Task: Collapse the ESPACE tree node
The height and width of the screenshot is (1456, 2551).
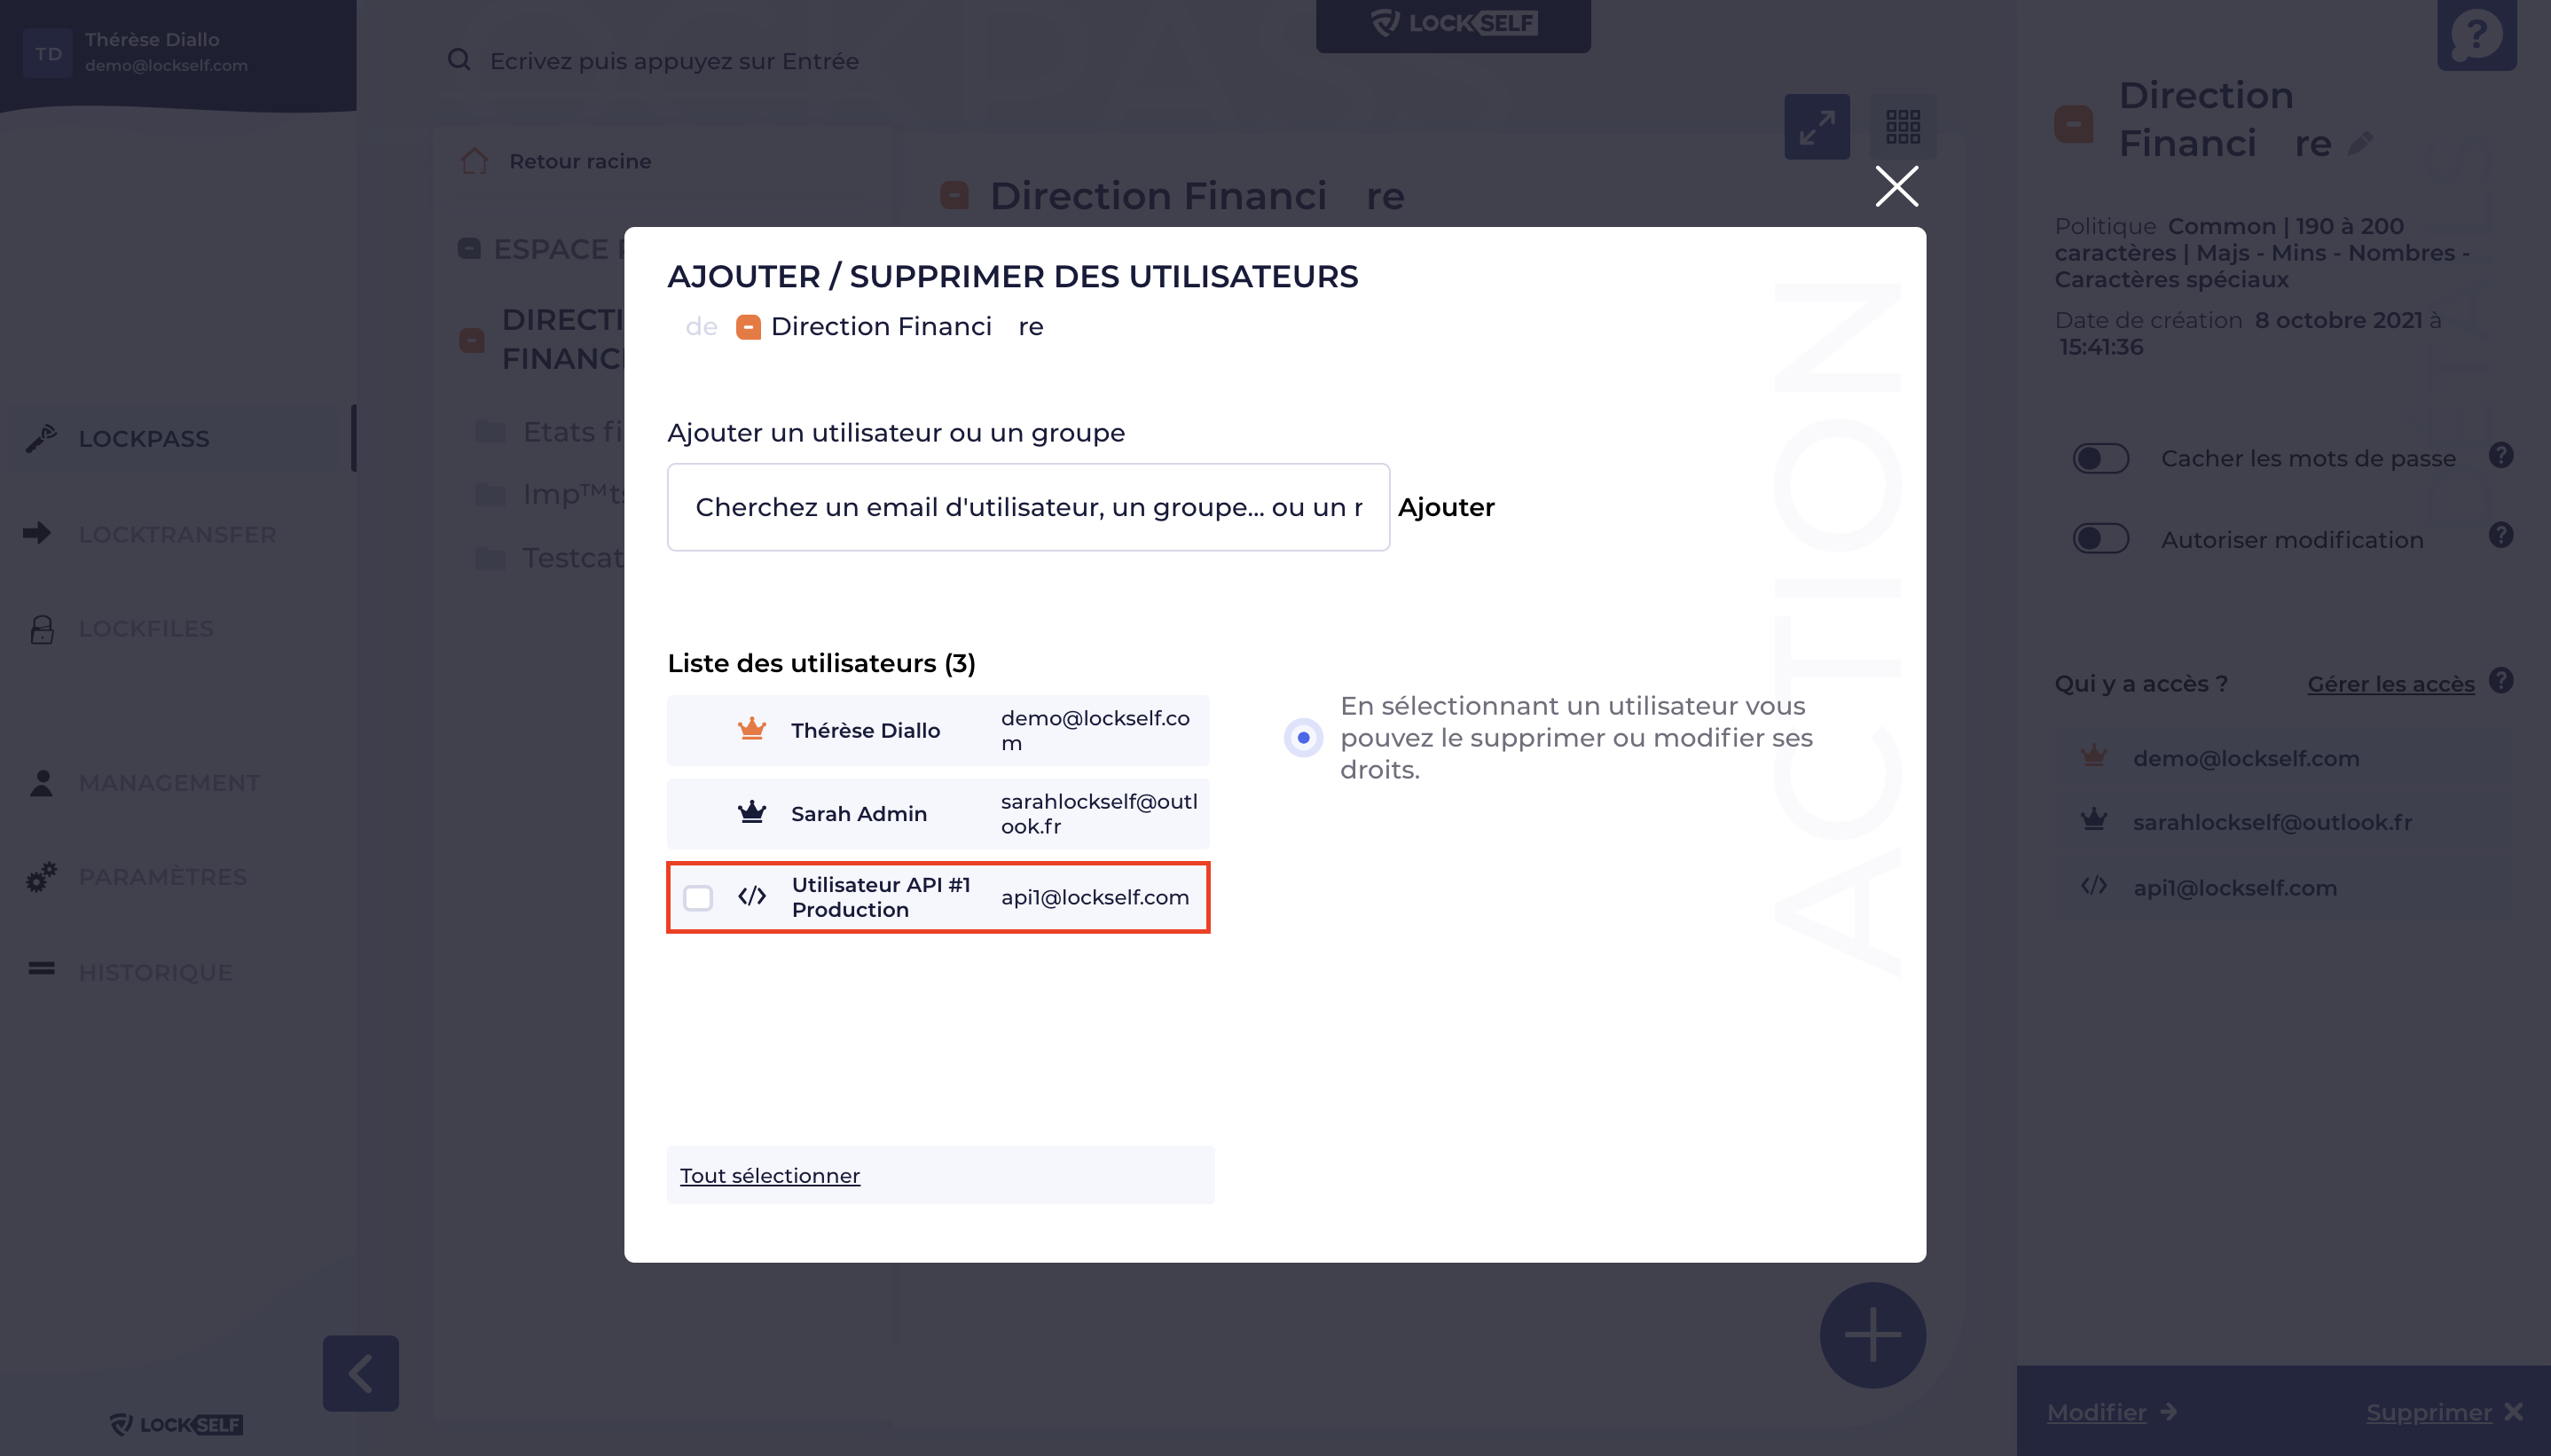Action: [x=469, y=249]
